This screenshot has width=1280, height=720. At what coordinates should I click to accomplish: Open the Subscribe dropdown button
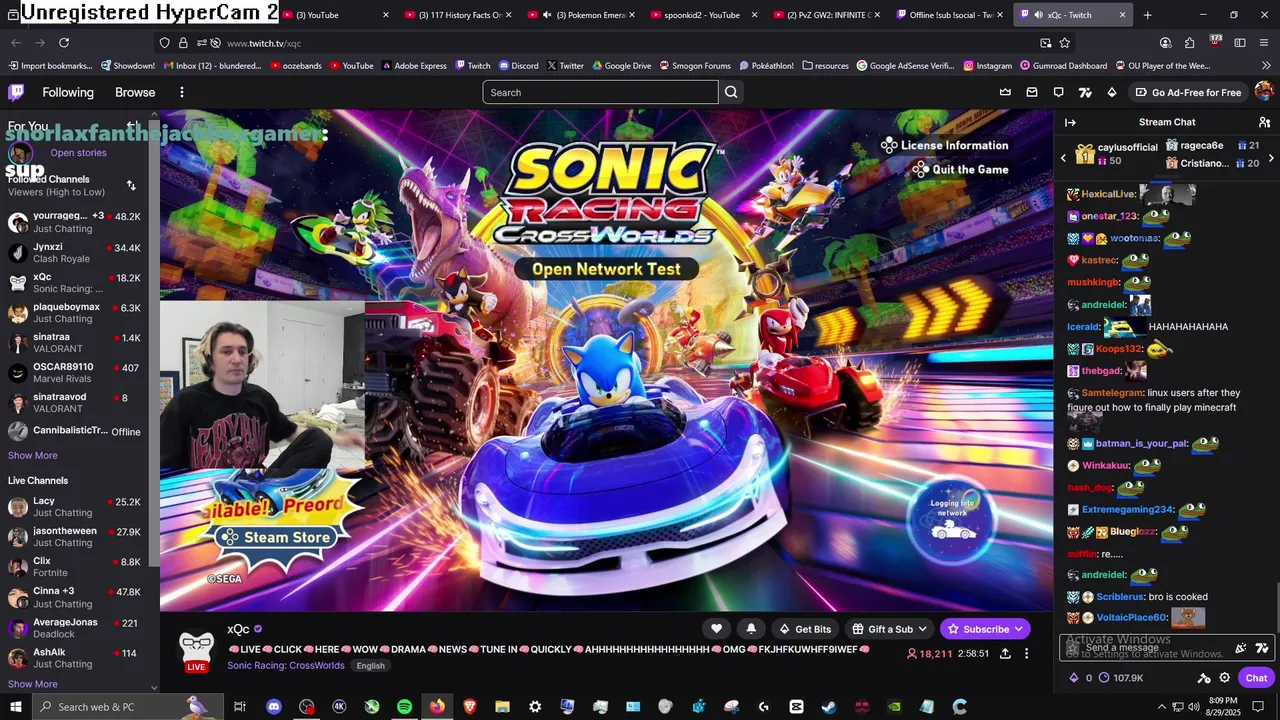pyautogui.click(x=1018, y=629)
